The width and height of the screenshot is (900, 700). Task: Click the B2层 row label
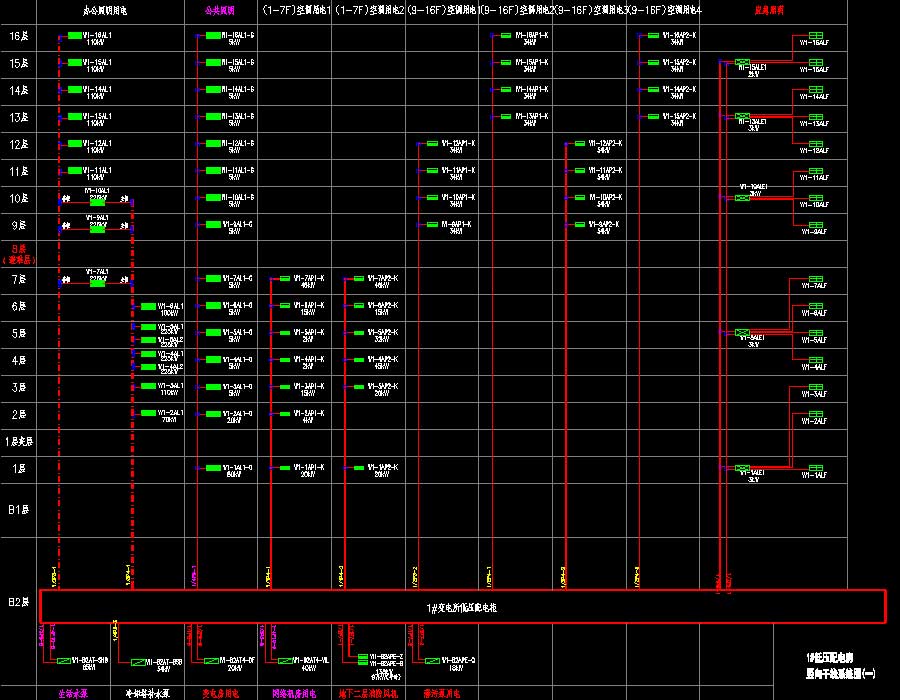coord(19,602)
